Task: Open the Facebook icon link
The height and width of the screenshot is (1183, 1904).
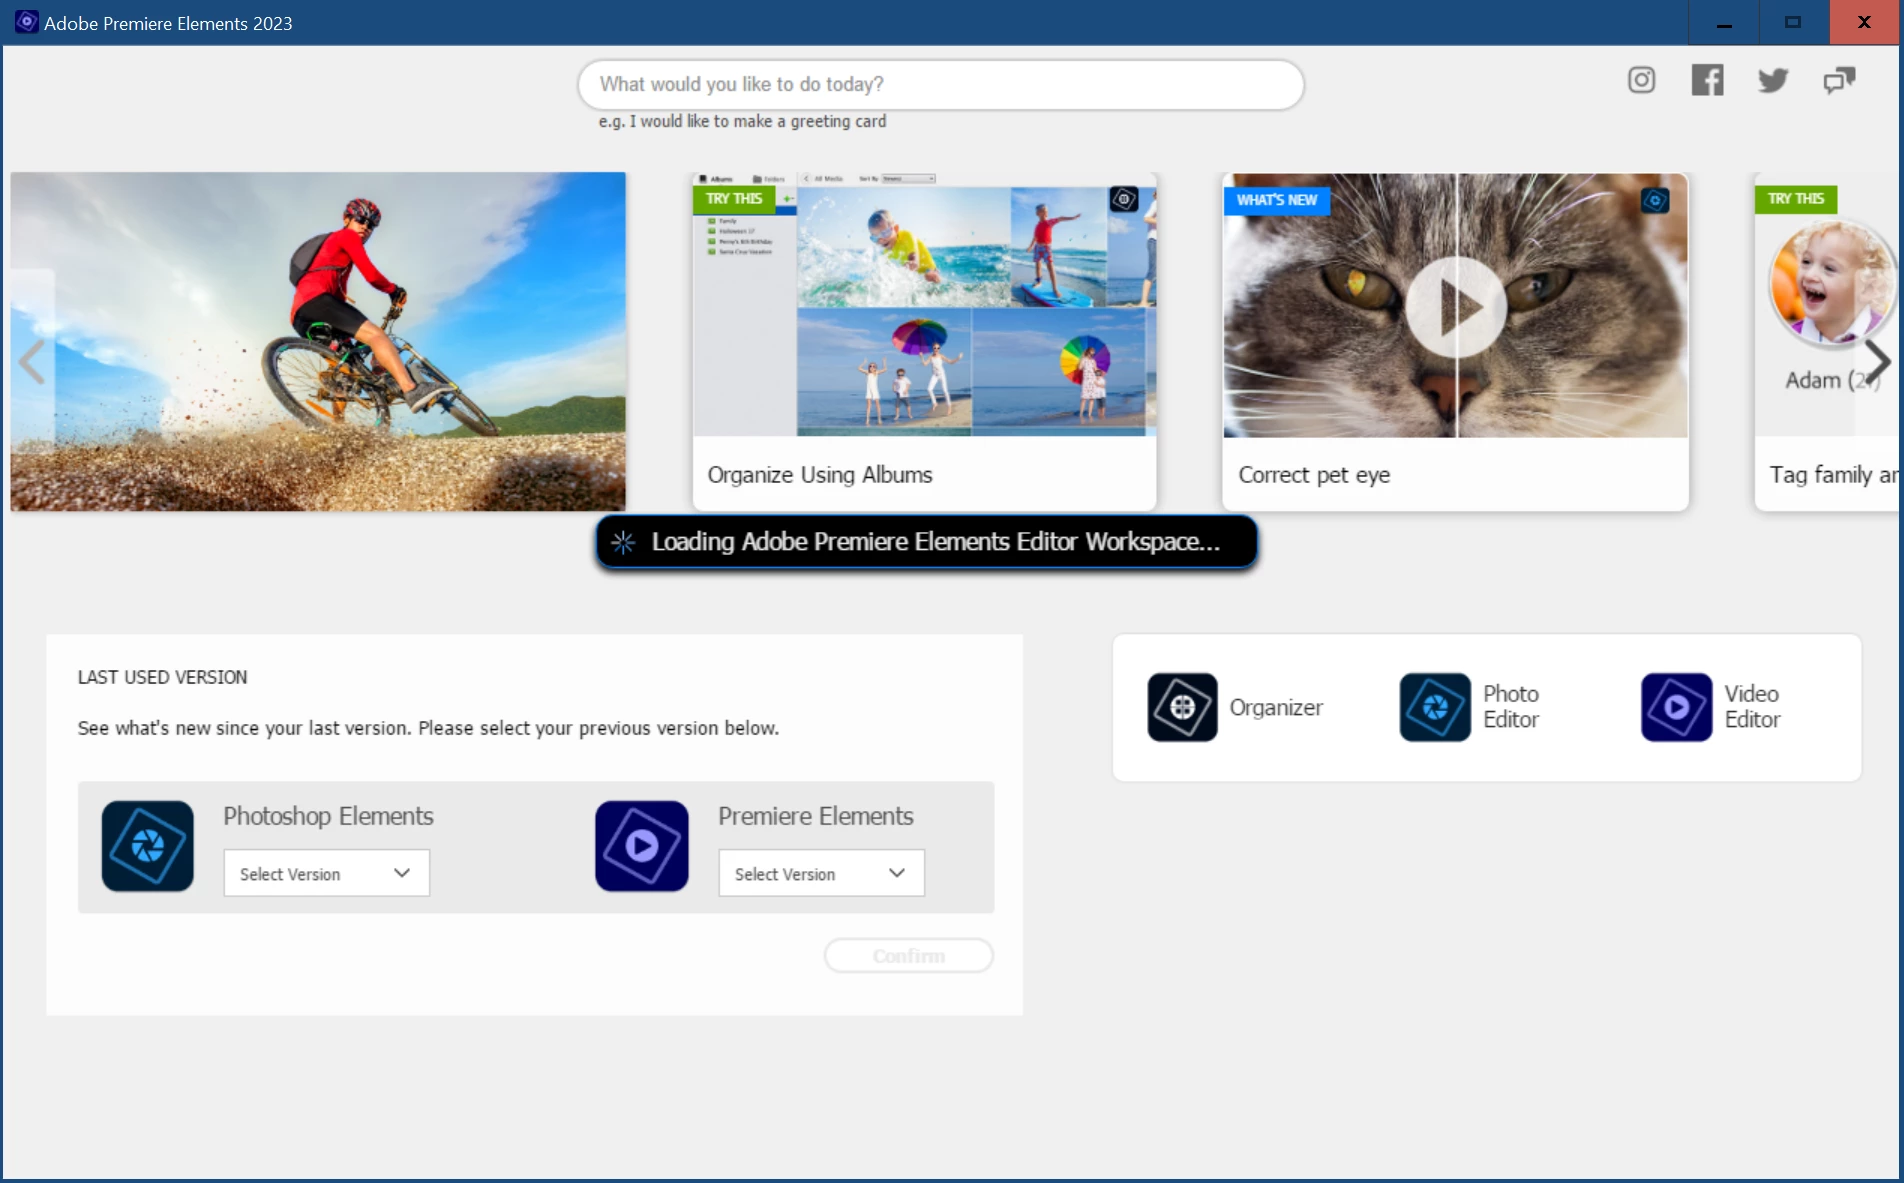Action: [x=1707, y=80]
